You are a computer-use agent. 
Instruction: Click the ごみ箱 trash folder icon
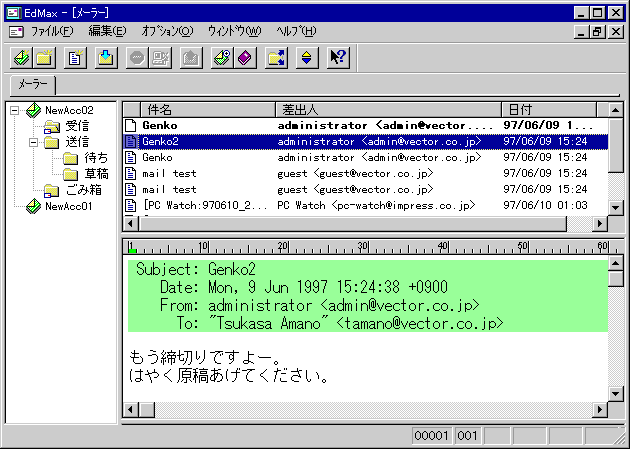coord(52,190)
